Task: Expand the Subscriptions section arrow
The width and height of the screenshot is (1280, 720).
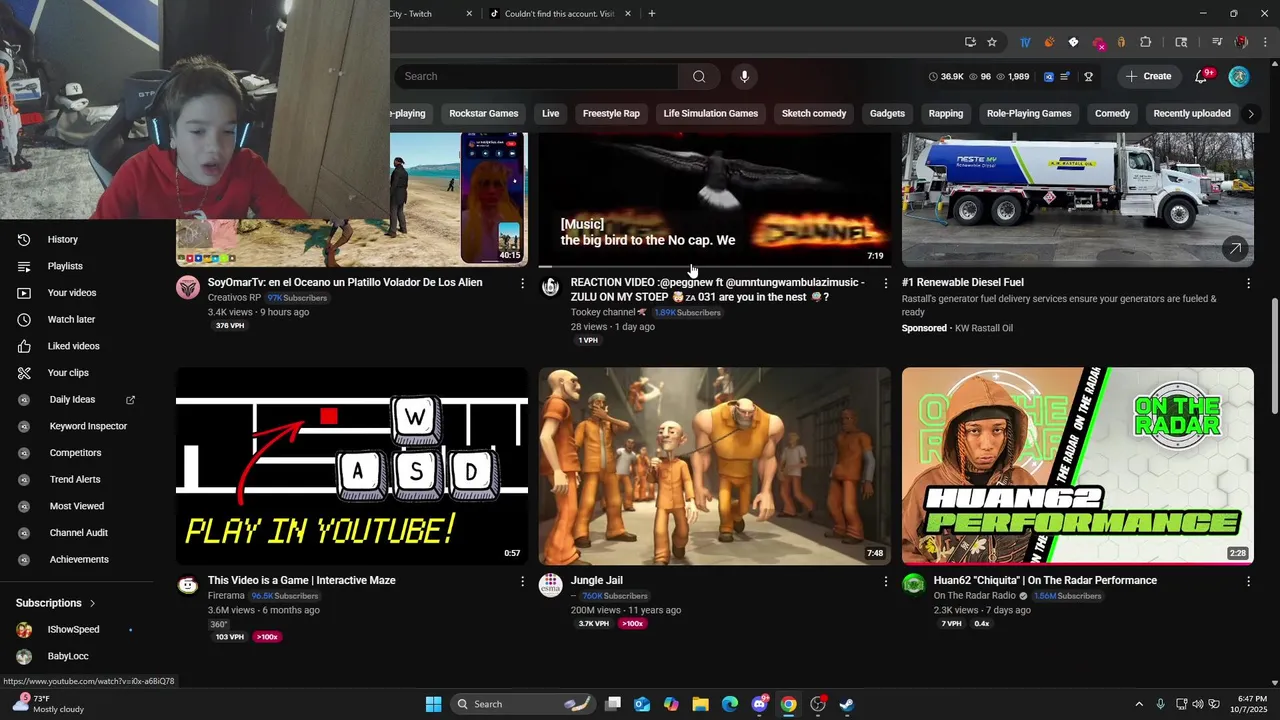Action: tap(93, 603)
